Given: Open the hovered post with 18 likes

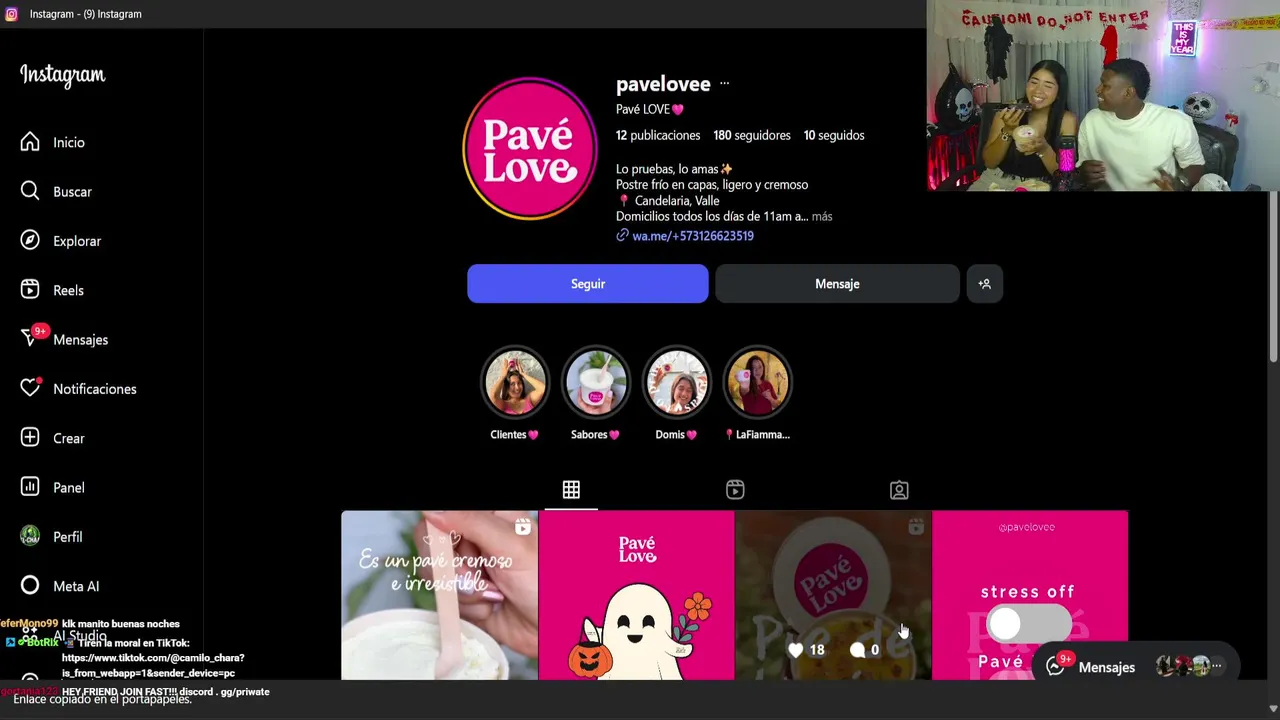Looking at the screenshot, I should click(x=833, y=595).
